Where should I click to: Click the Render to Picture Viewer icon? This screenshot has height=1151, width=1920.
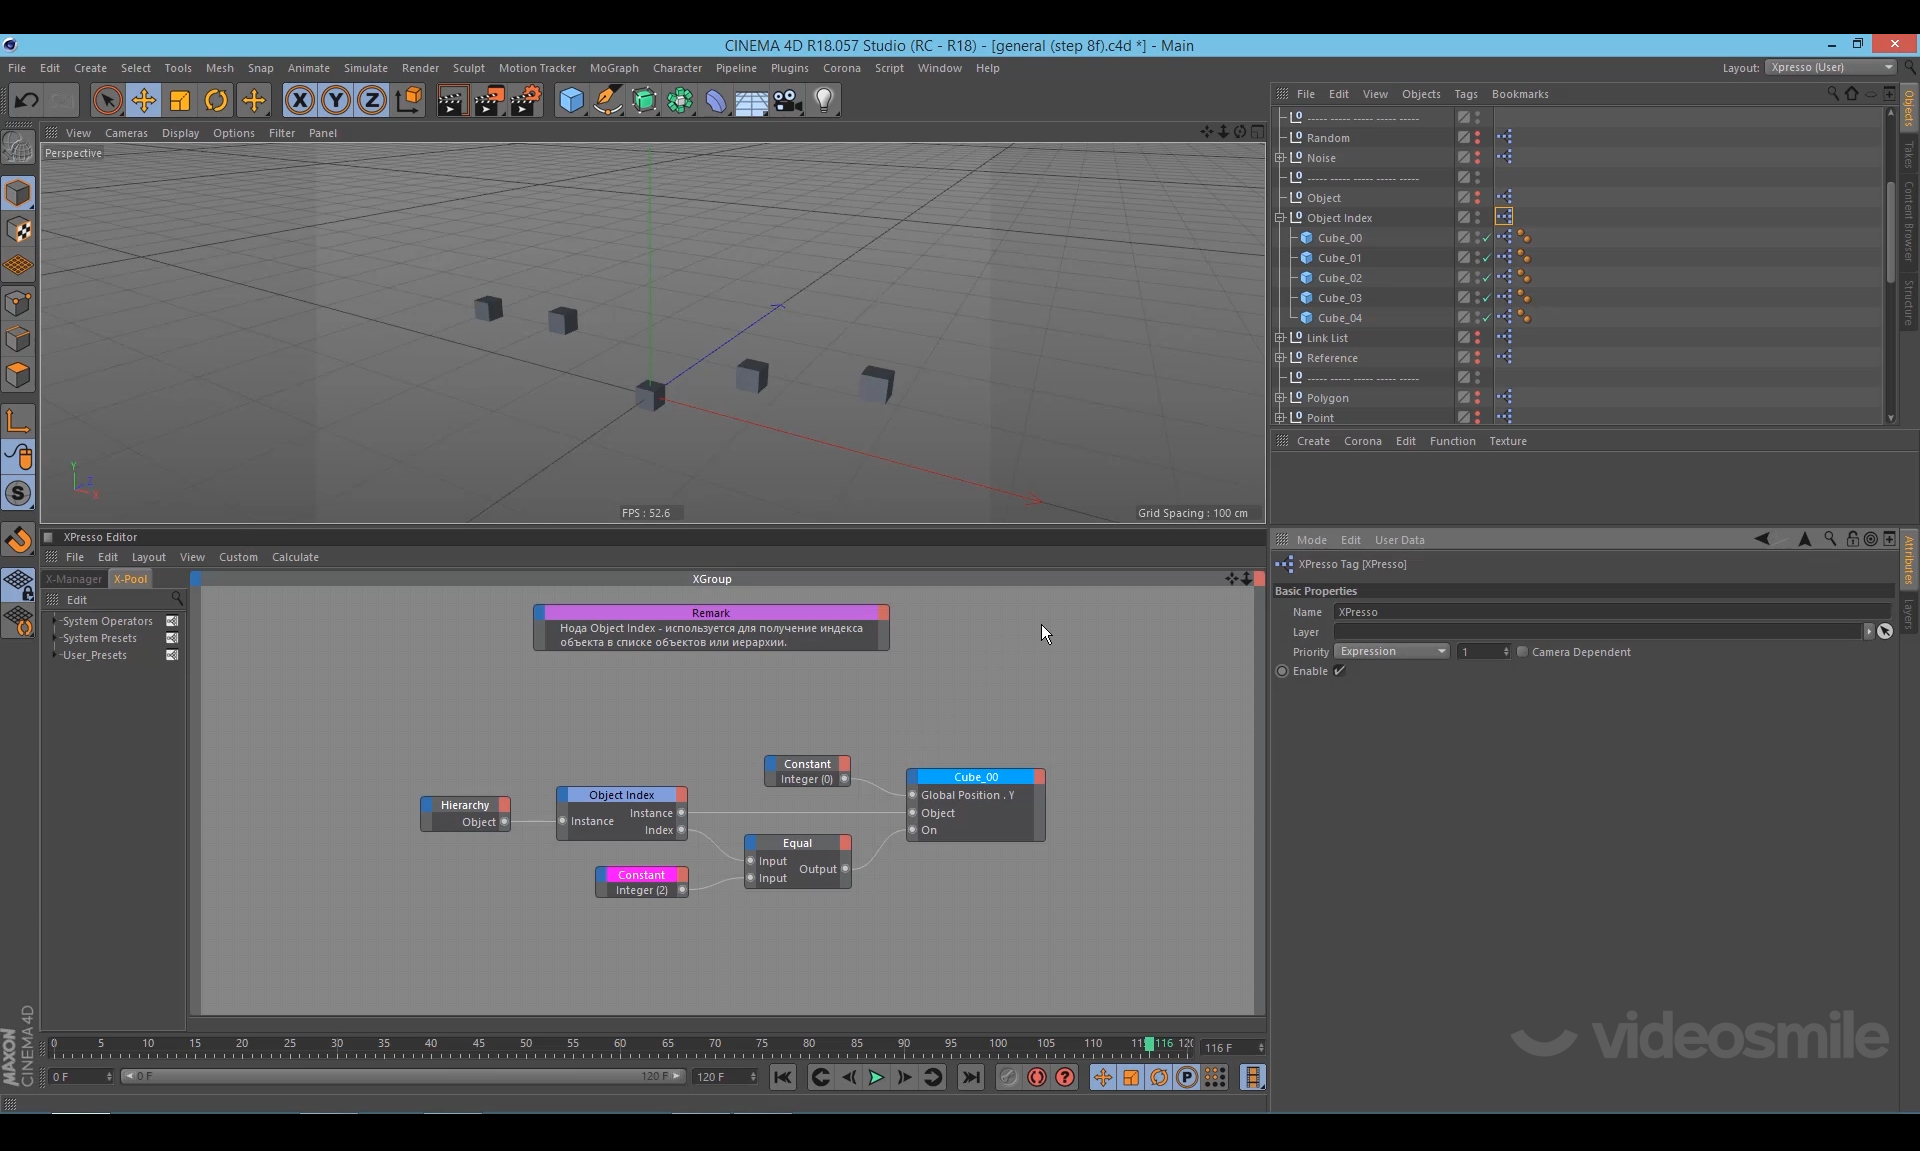(x=488, y=100)
